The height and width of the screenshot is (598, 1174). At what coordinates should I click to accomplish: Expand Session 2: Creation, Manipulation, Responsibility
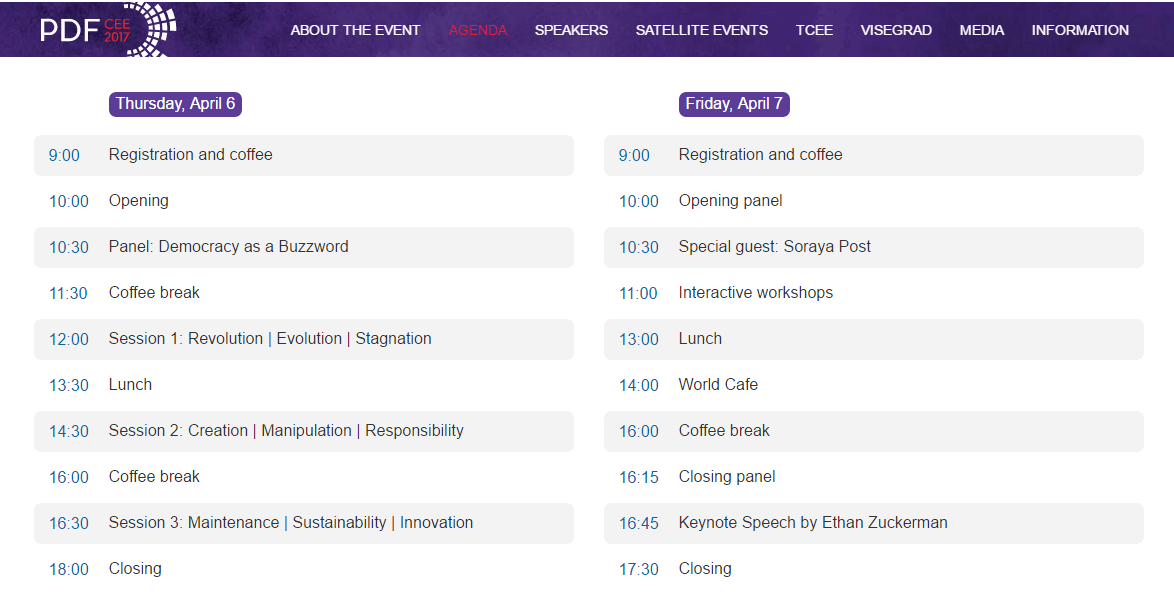(286, 431)
